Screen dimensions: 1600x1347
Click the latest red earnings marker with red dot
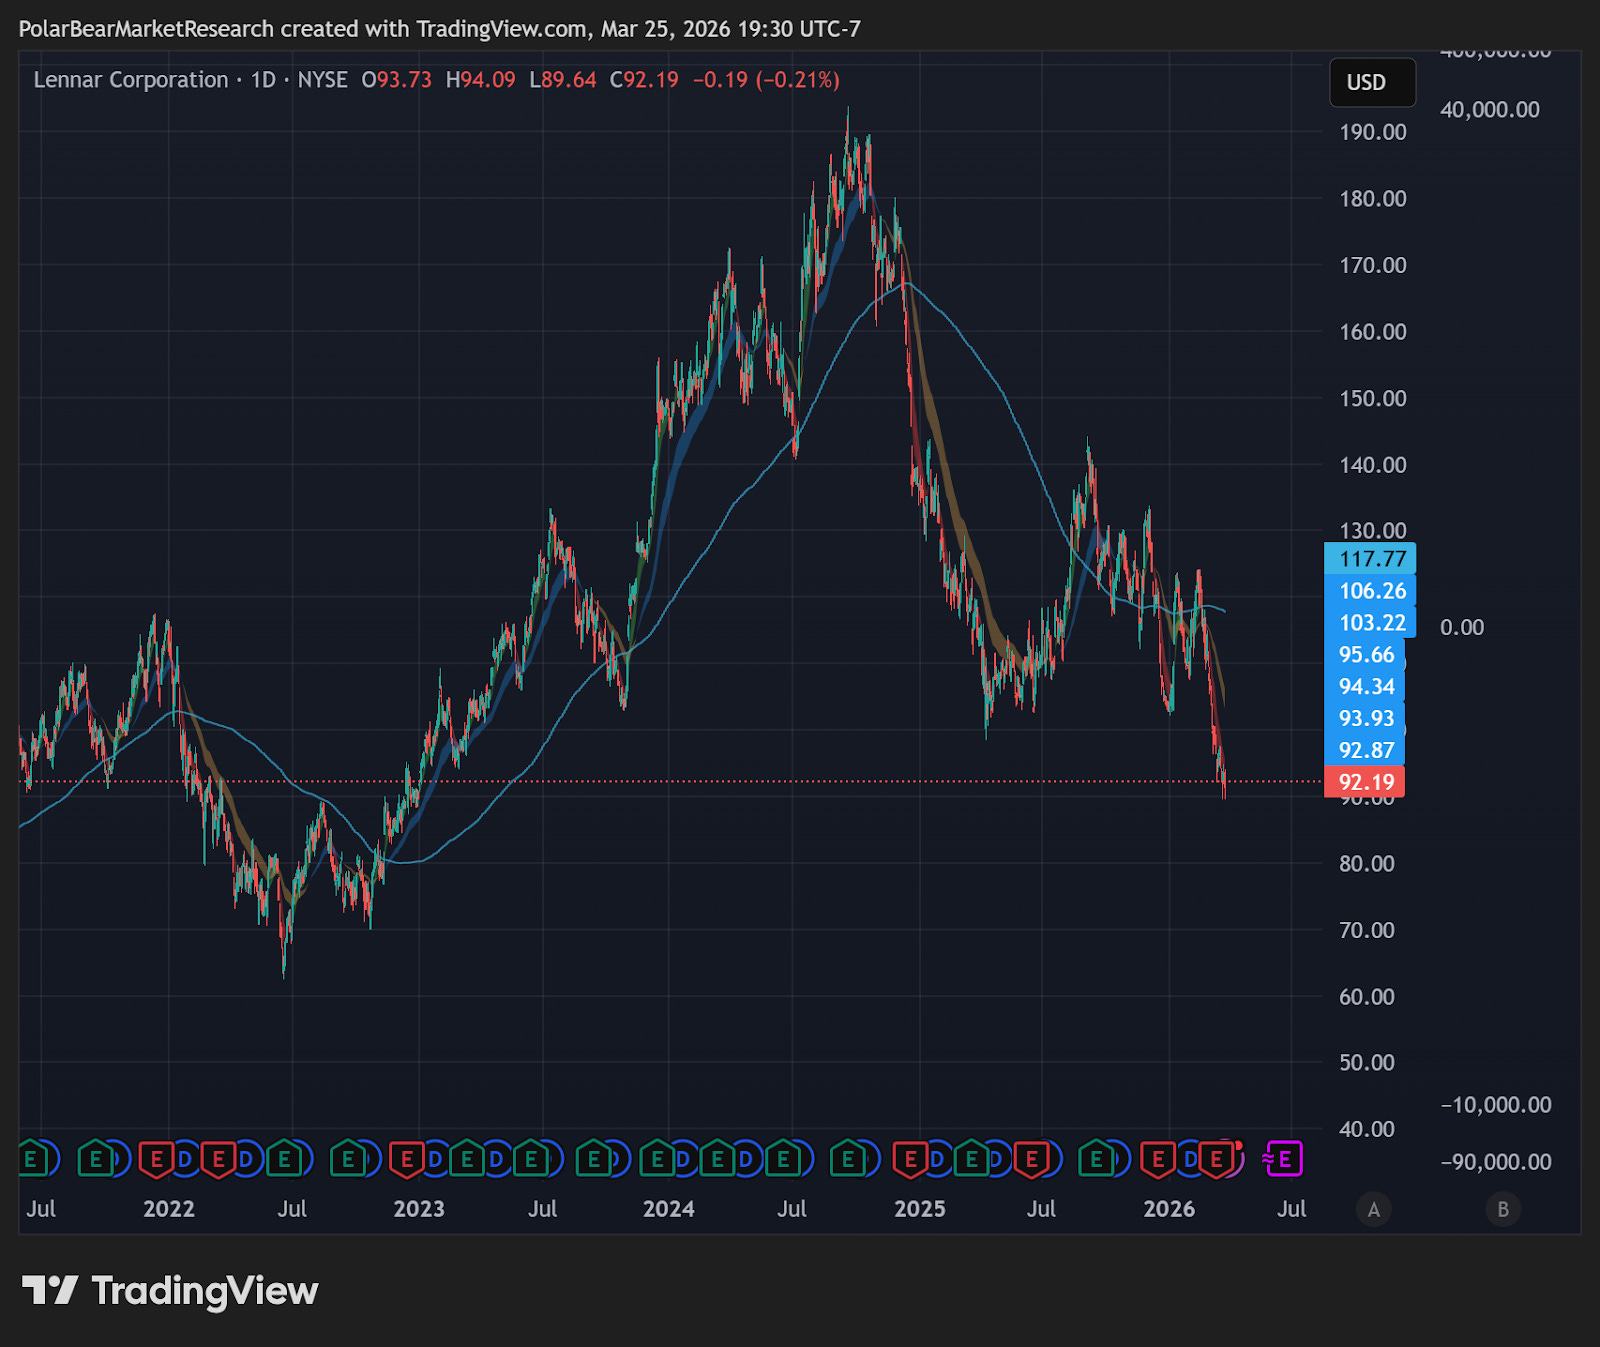[1217, 1160]
